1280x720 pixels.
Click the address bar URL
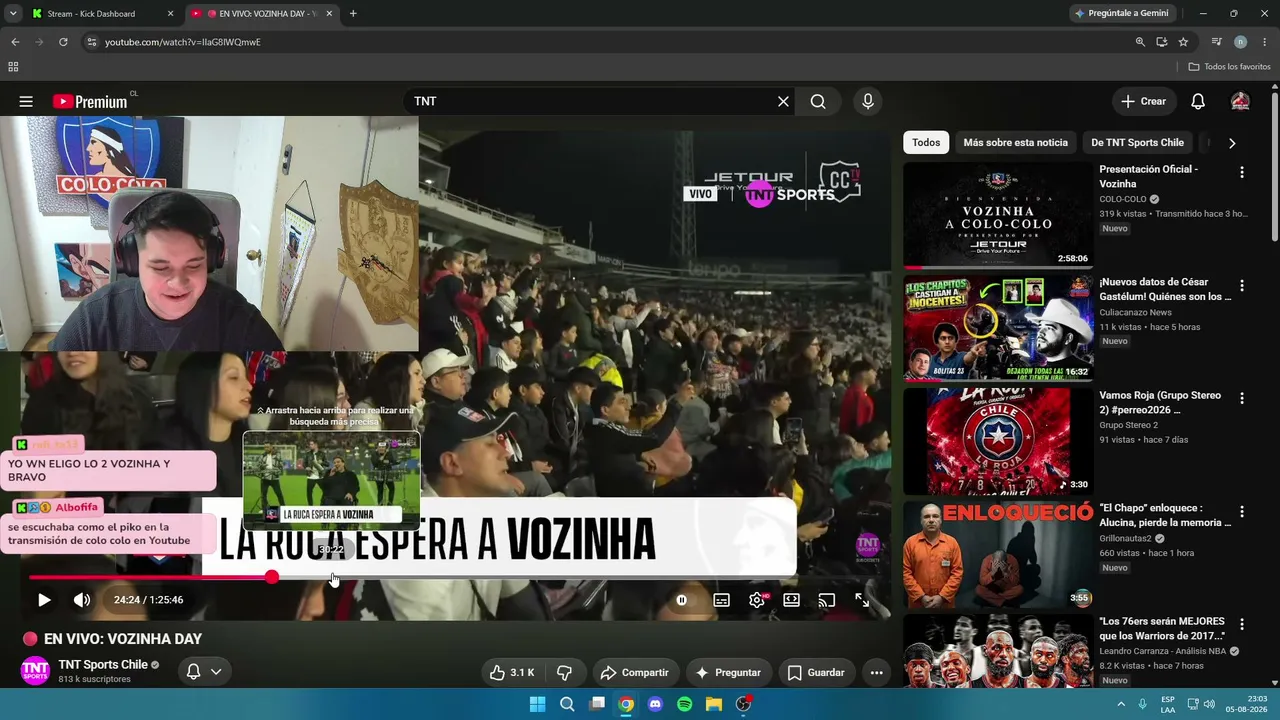click(x=183, y=42)
